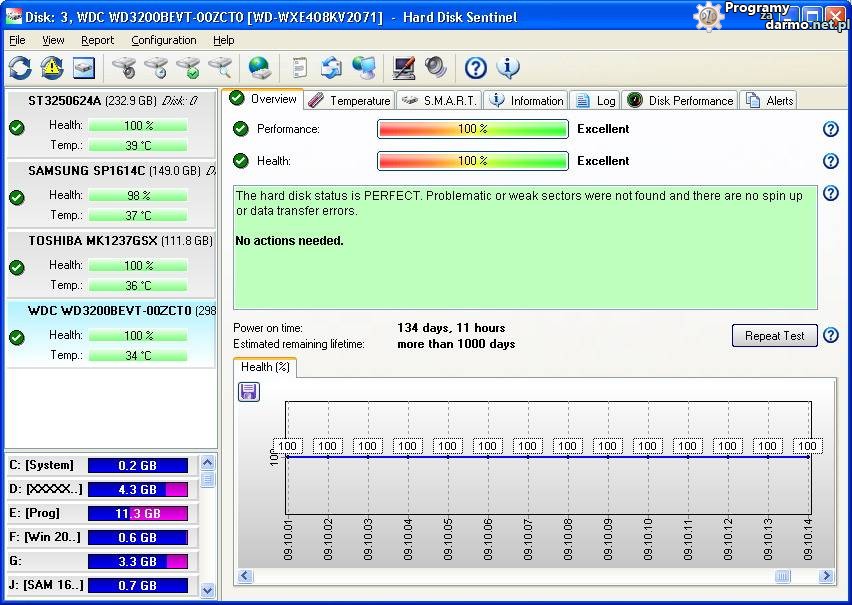The width and height of the screenshot is (852, 605).
Task: Click the help icon next to Performance
Action: click(x=830, y=129)
